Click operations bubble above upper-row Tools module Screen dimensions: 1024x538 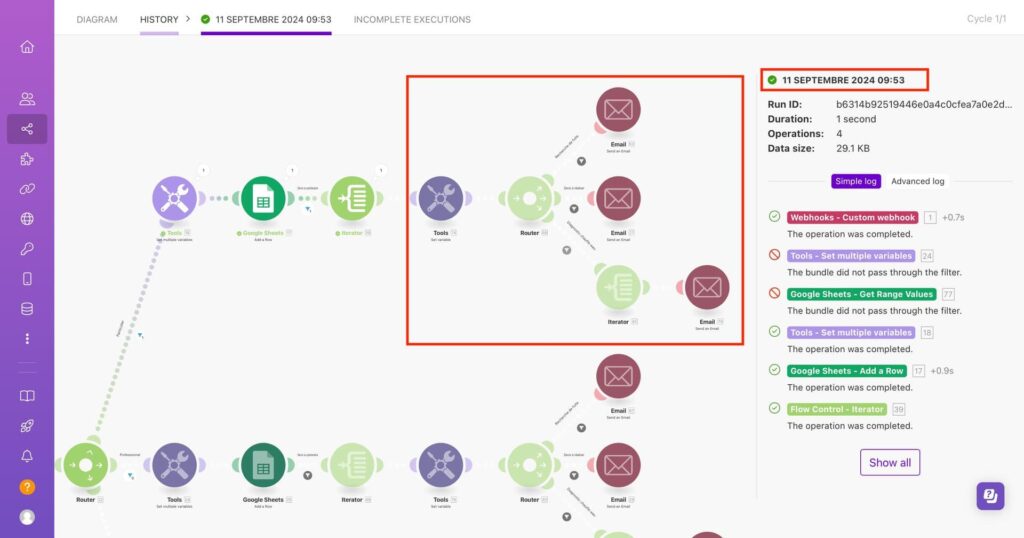point(203,170)
